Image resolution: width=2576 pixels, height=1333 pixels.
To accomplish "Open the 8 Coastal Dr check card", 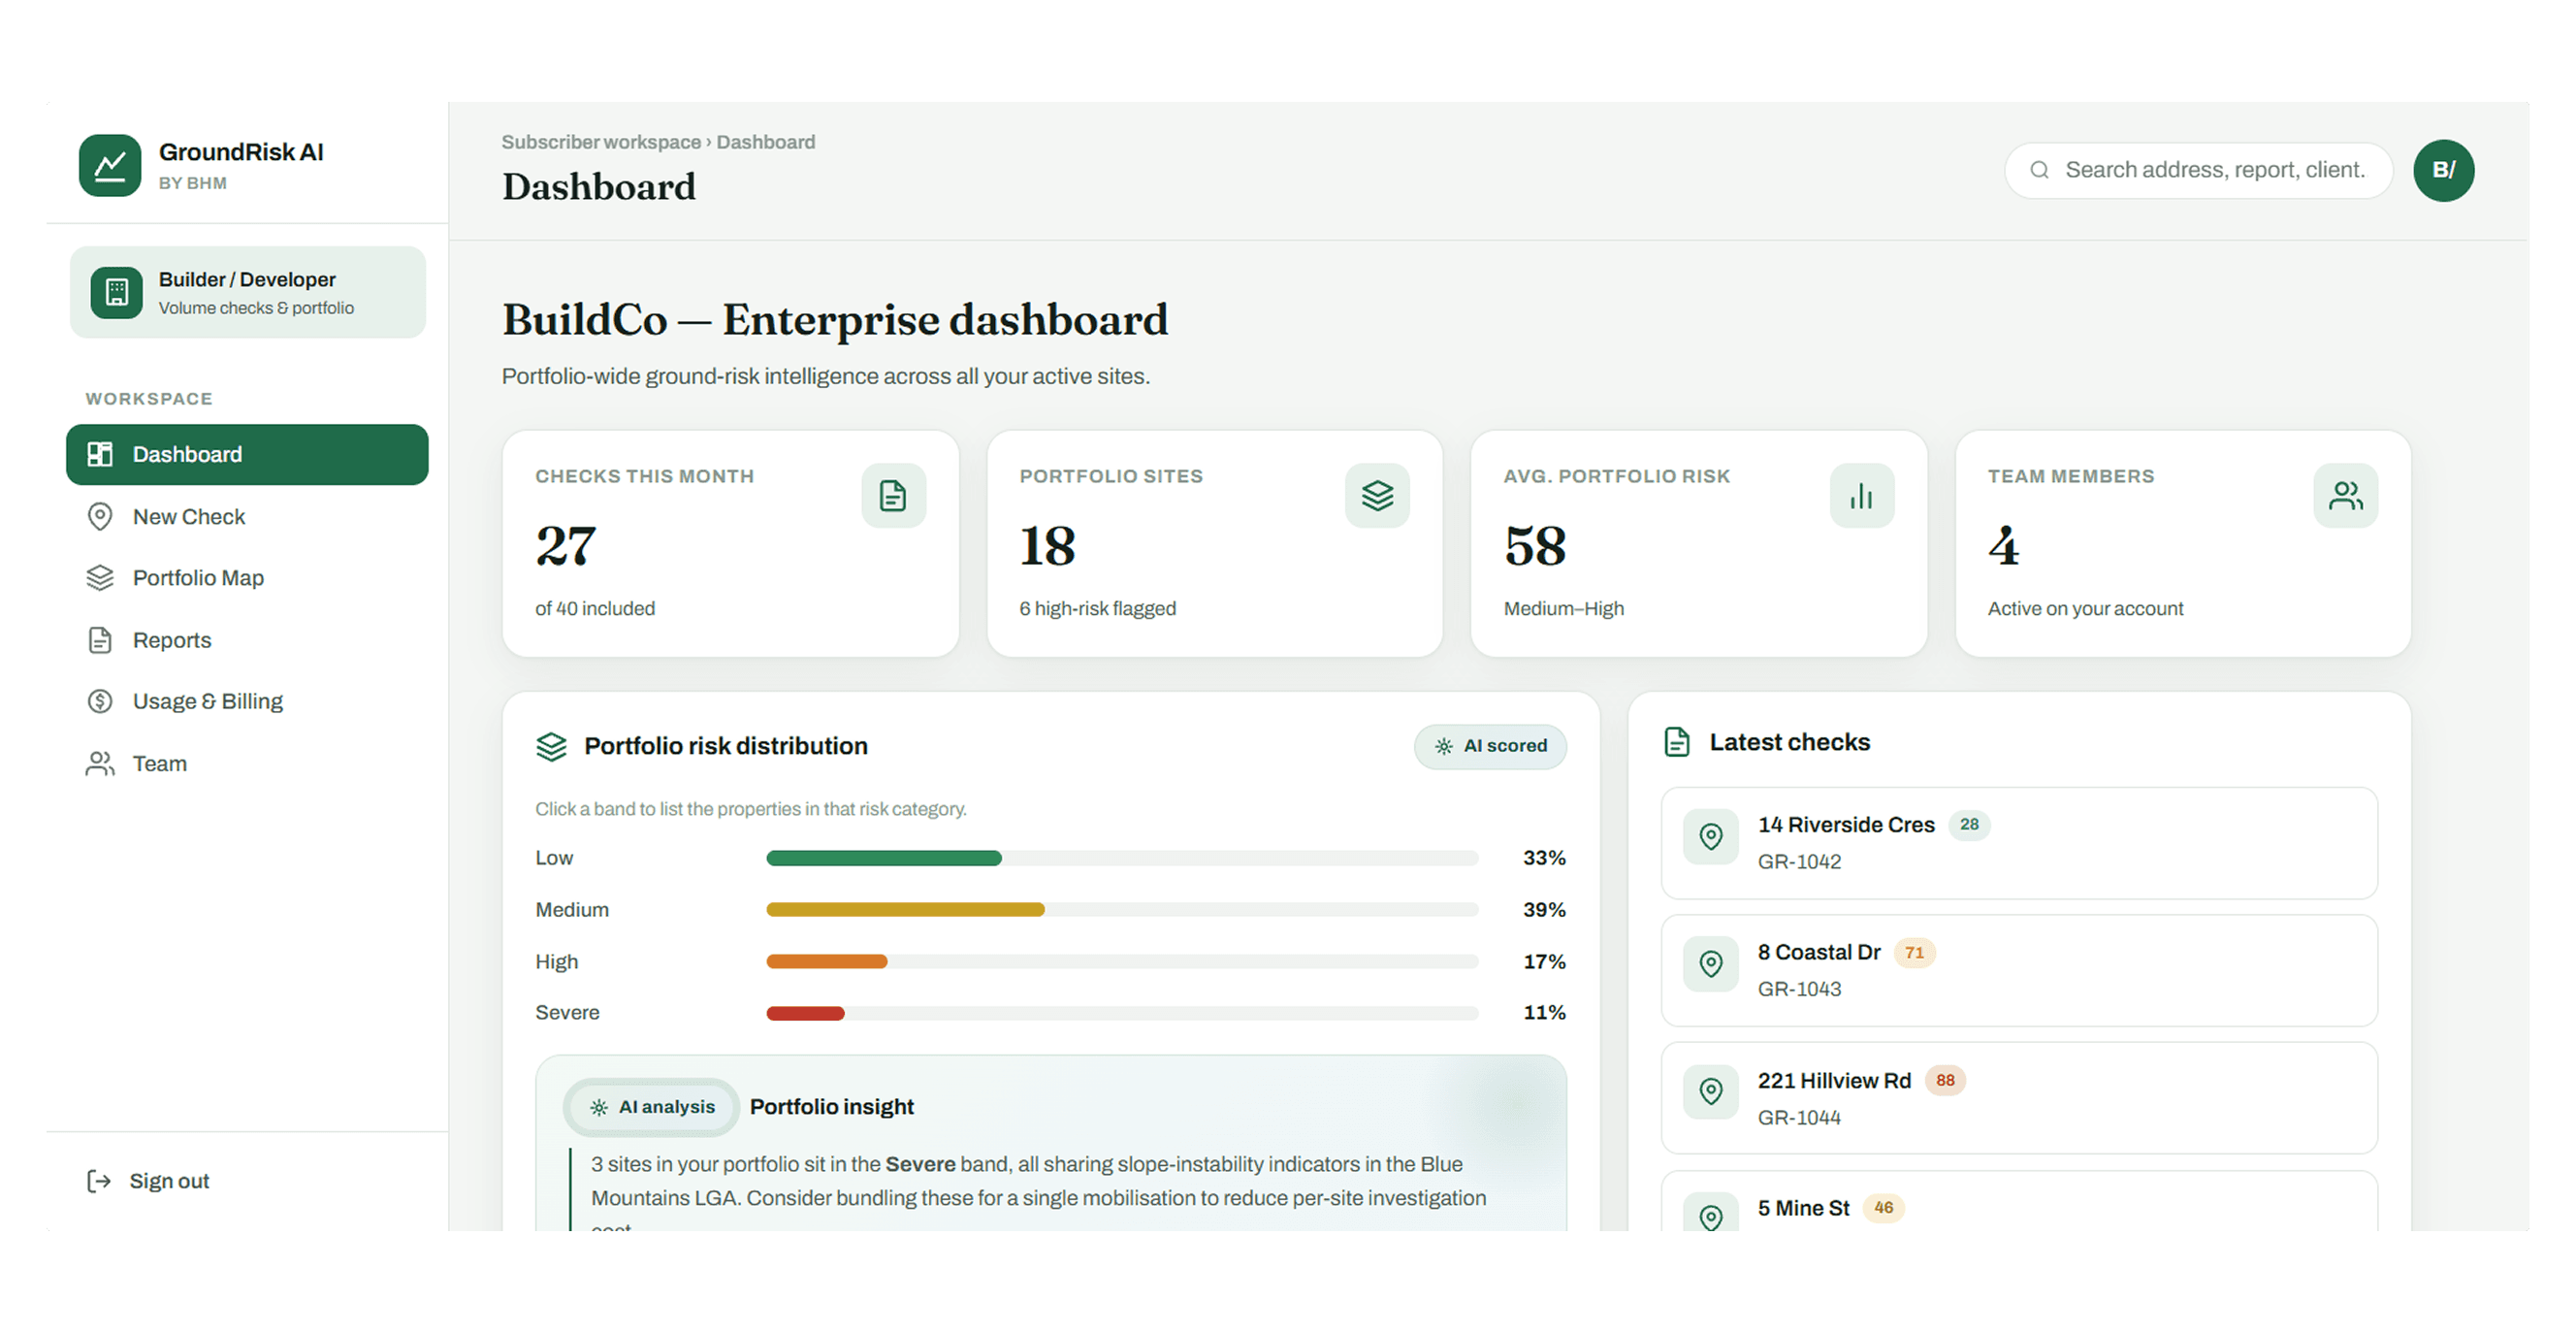I will [x=2019, y=970].
